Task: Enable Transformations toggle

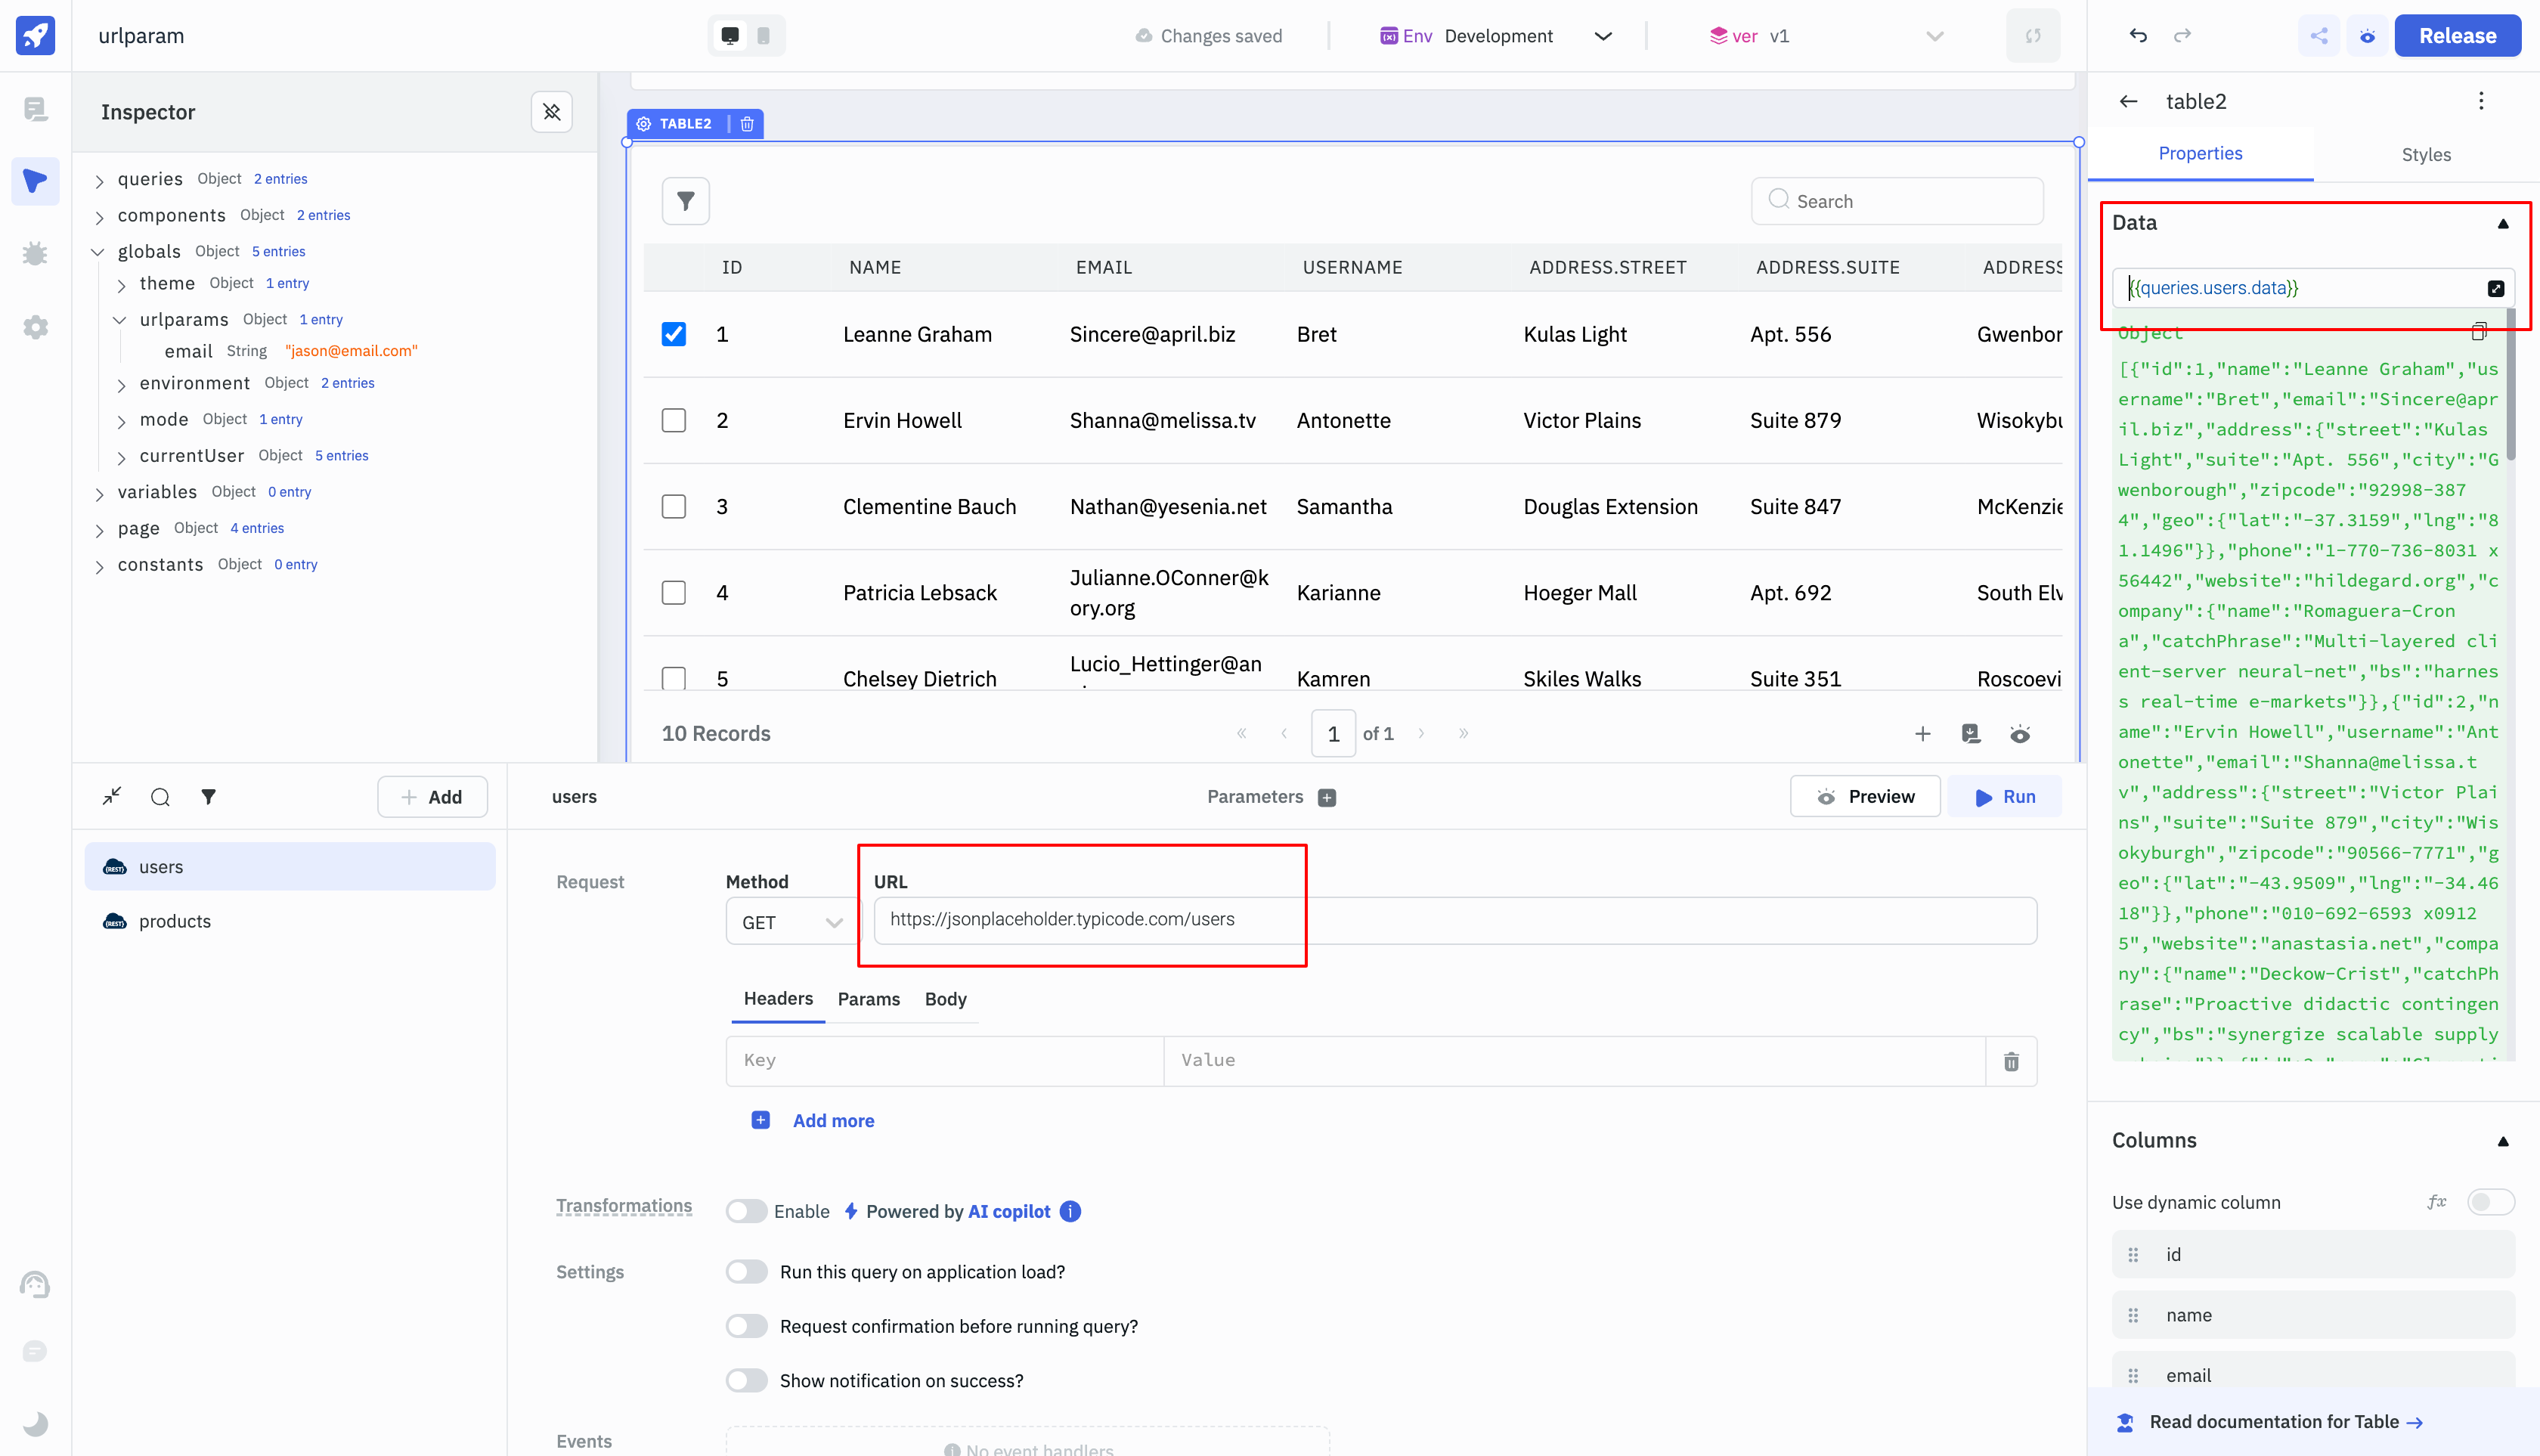Action: pos(746,1211)
